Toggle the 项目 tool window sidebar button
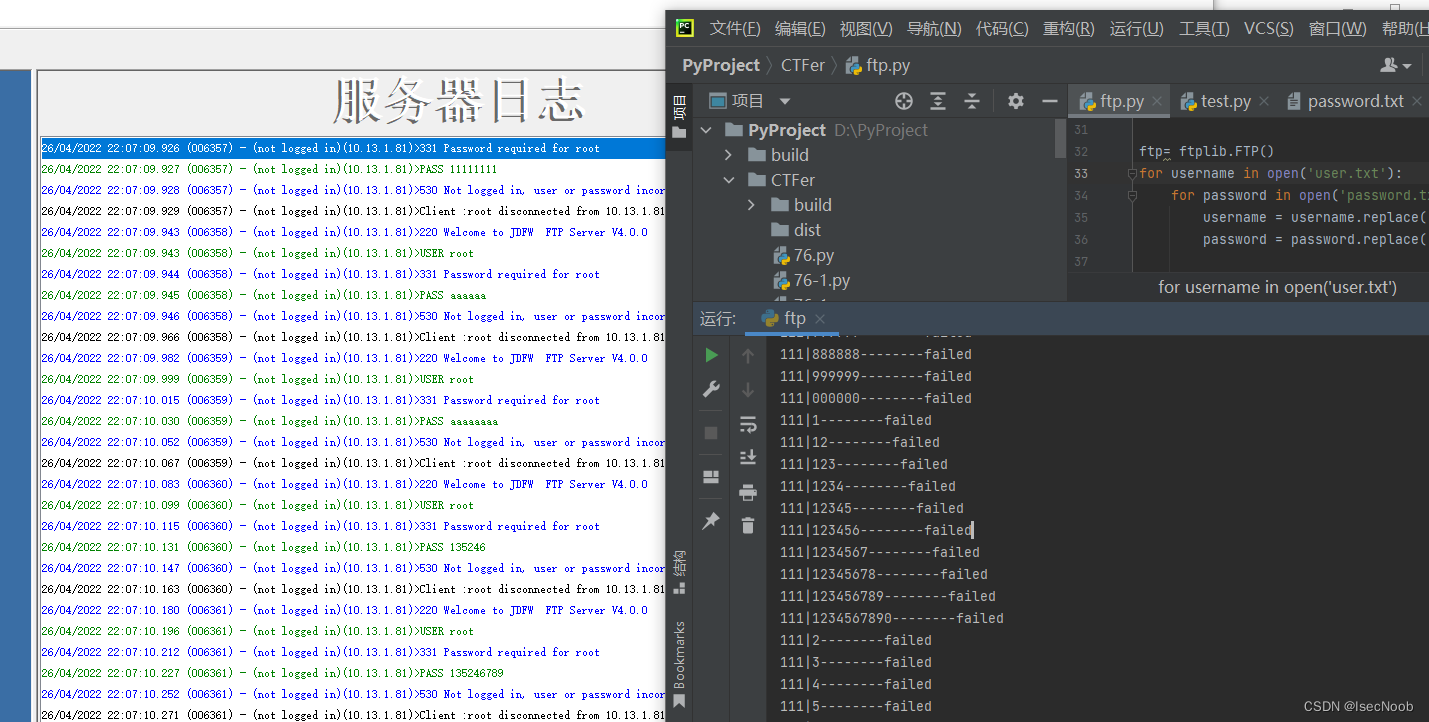The width and height of the screenshot is (1429, 722). coord(679,117)
